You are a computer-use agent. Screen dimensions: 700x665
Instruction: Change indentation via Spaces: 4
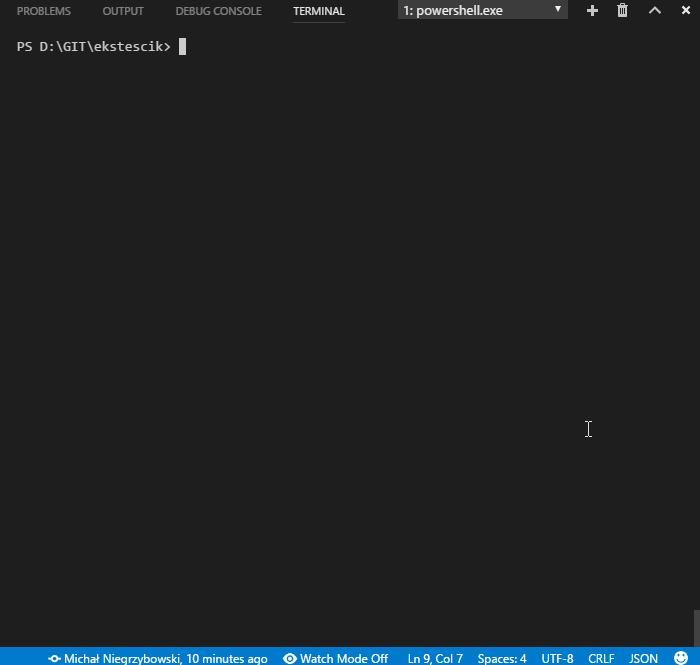click(502, 658)
